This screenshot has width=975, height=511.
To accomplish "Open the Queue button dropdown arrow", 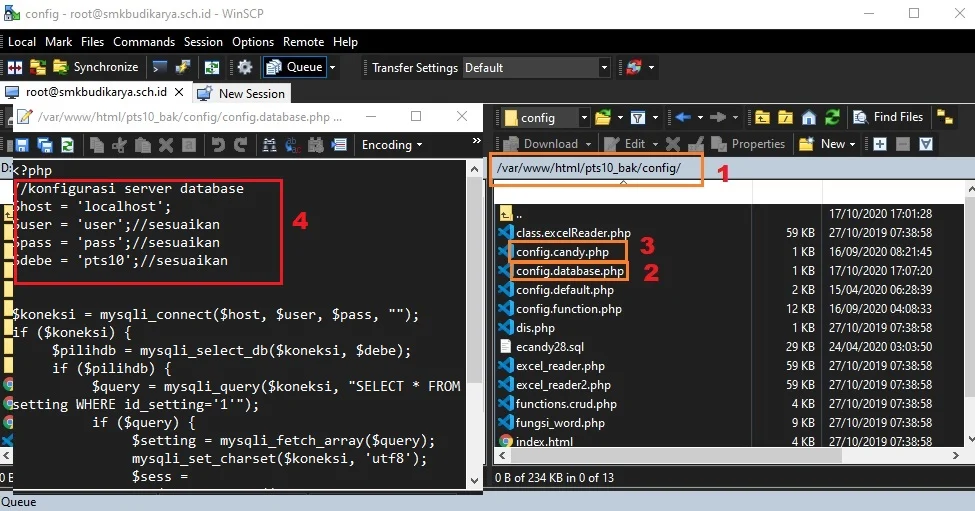I will 332,67.
